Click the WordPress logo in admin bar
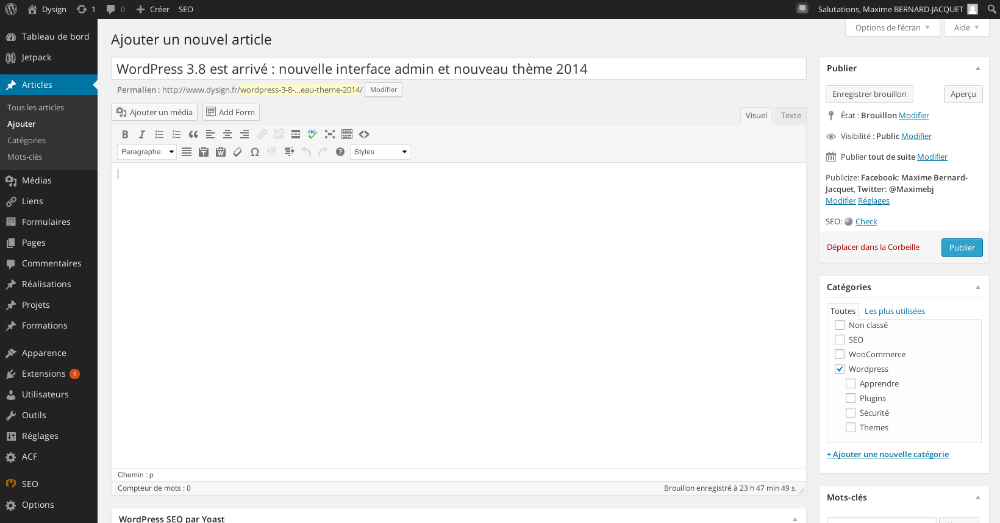This screenshot has height=523, width=1000. [11, 9]
